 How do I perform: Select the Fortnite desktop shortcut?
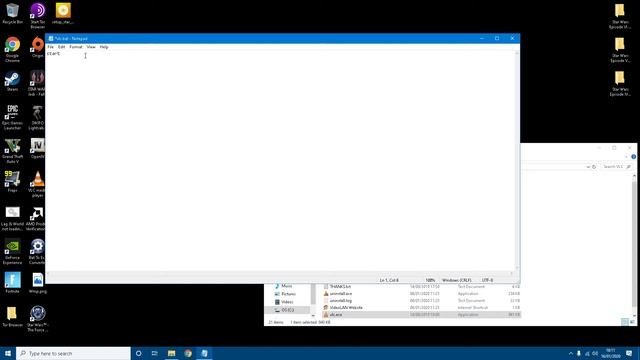[12, 282]
